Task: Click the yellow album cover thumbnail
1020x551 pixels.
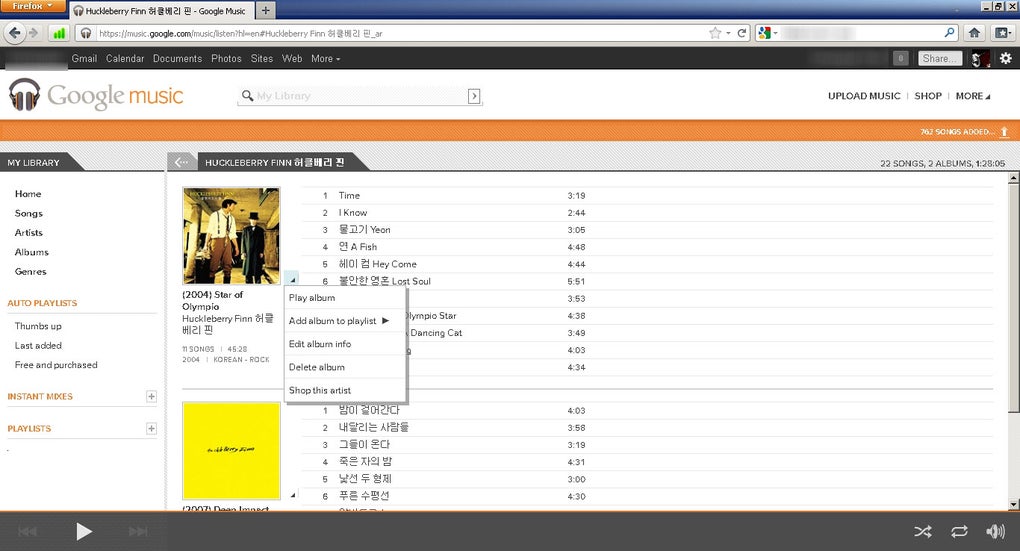Action: tap(232, 450)
